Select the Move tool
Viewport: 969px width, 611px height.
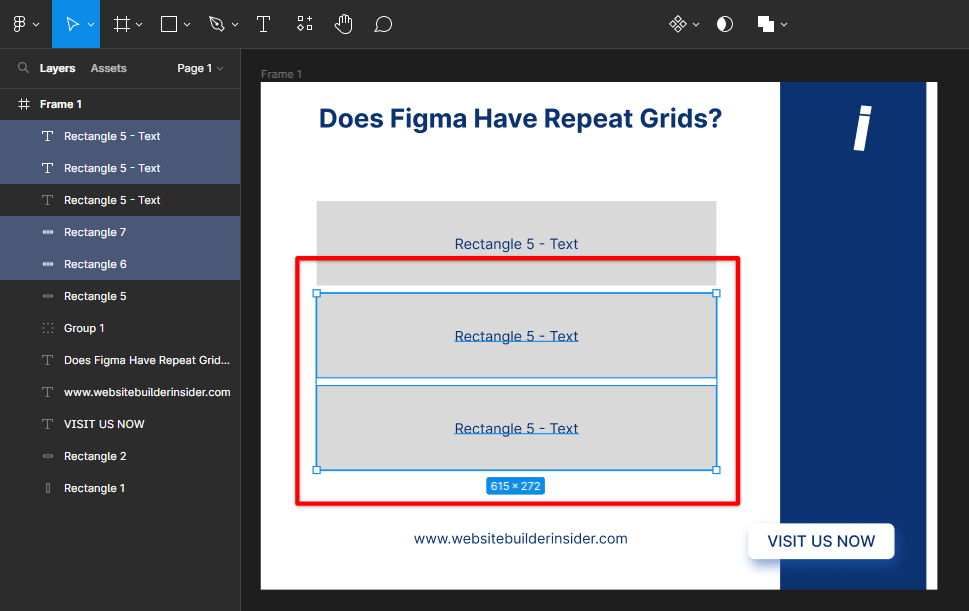pyautogui.click(x=71, y=24)
